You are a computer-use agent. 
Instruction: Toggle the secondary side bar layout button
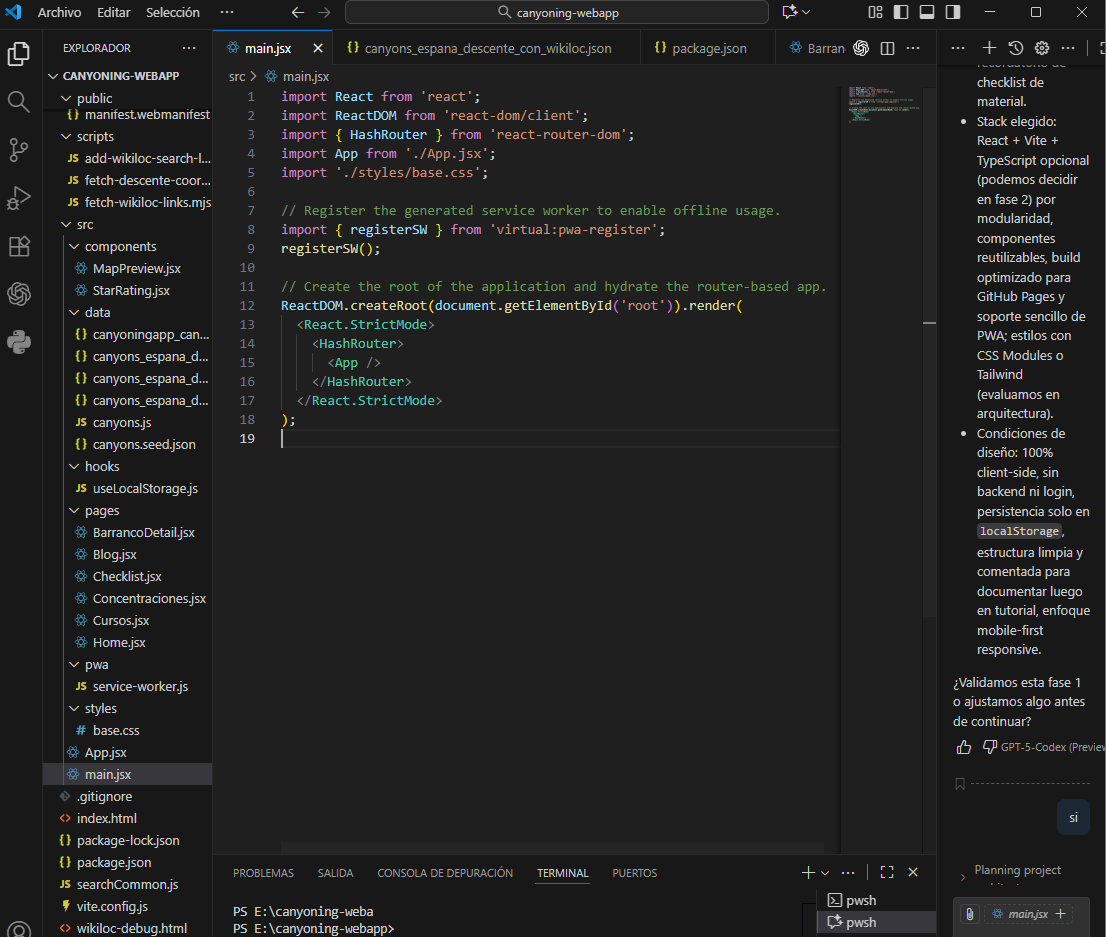click(x=953, y=12)
